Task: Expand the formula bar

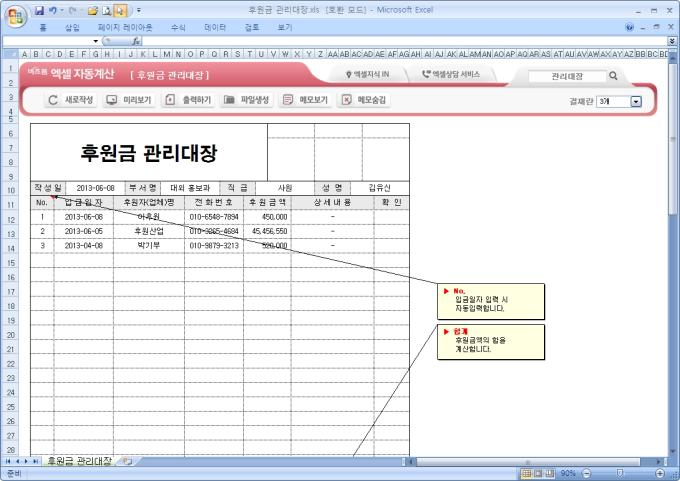Action: 672,41
